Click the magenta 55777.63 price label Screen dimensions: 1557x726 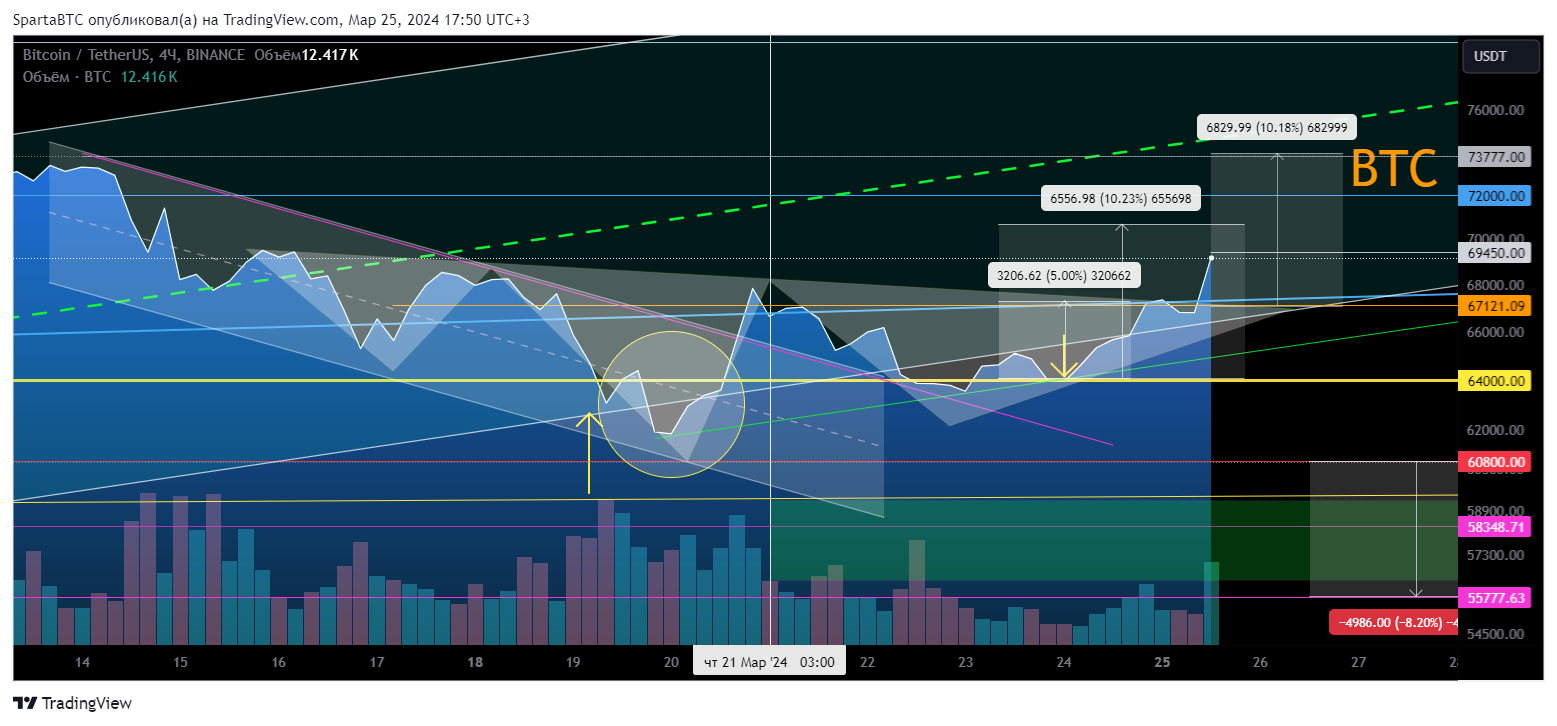tap(1497, 598)
